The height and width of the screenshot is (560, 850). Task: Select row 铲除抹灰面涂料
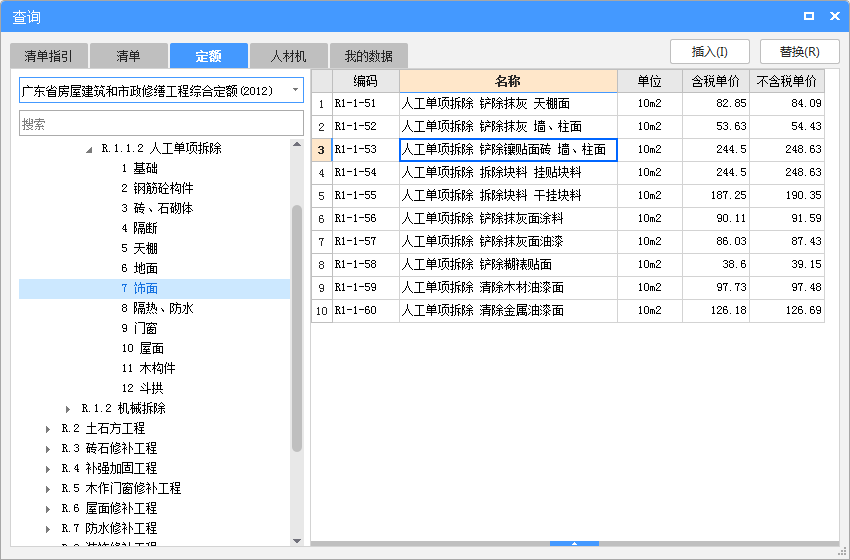coord(508,218)
